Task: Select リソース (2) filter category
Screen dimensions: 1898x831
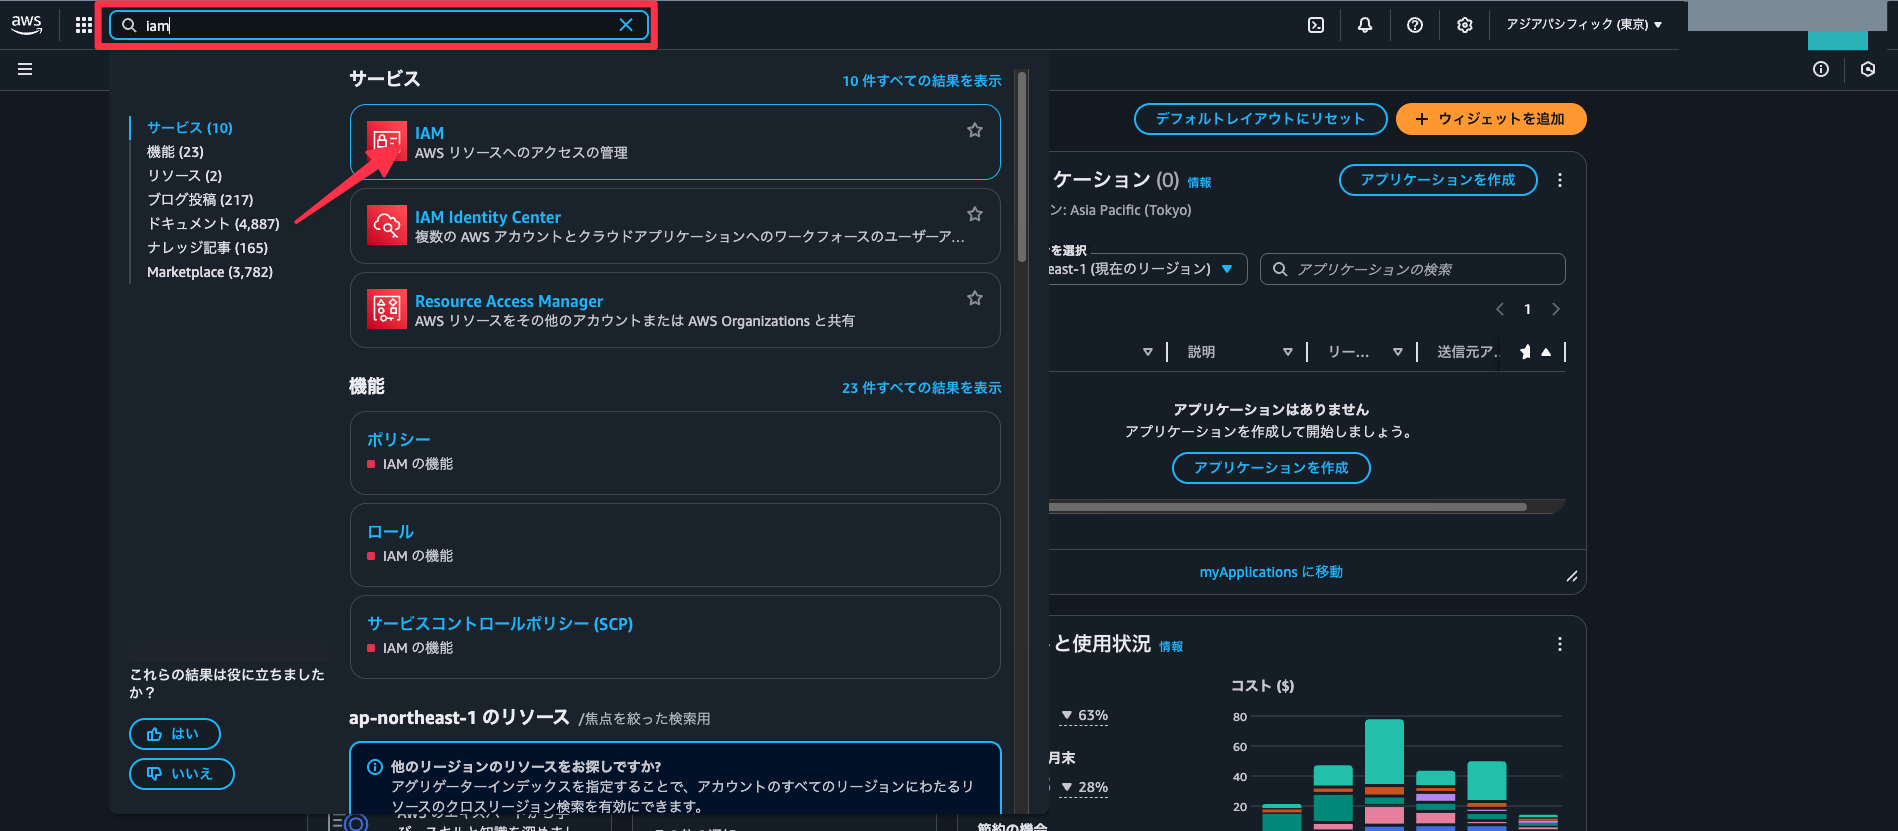Action: 184,176
